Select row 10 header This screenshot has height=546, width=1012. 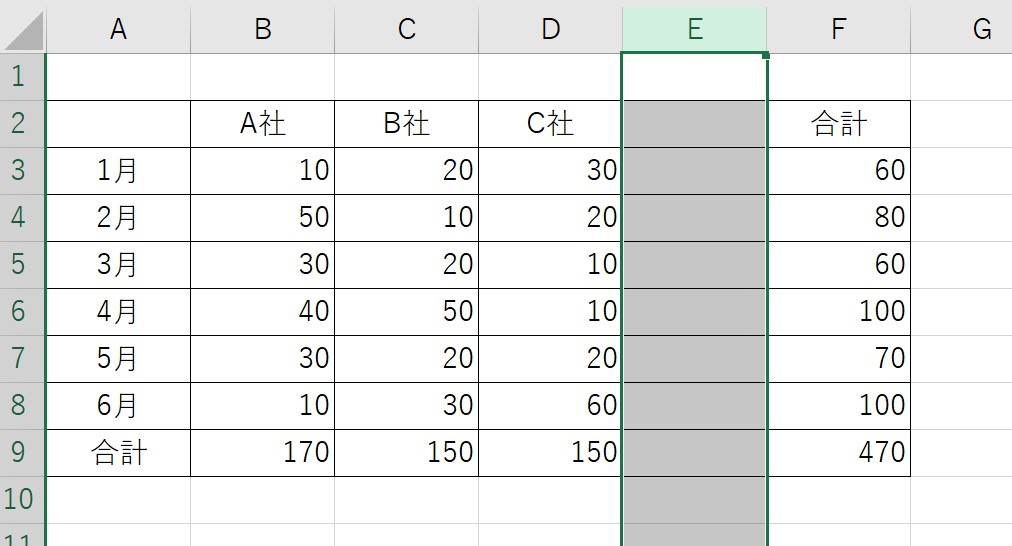point(22,499)
